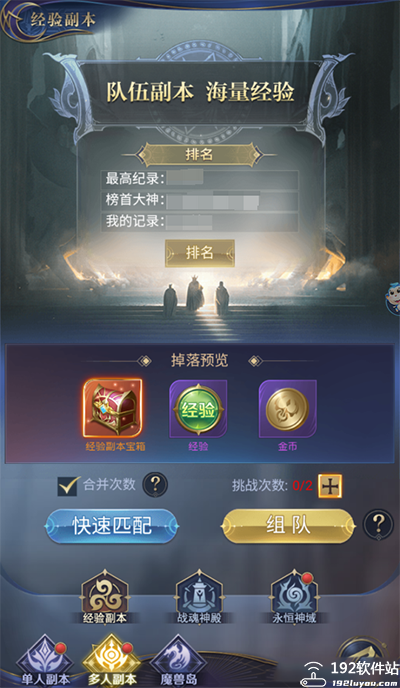Toggle the 合并次数 checkbox
This screenshot has height=688, width=400.
click(68, 486)
